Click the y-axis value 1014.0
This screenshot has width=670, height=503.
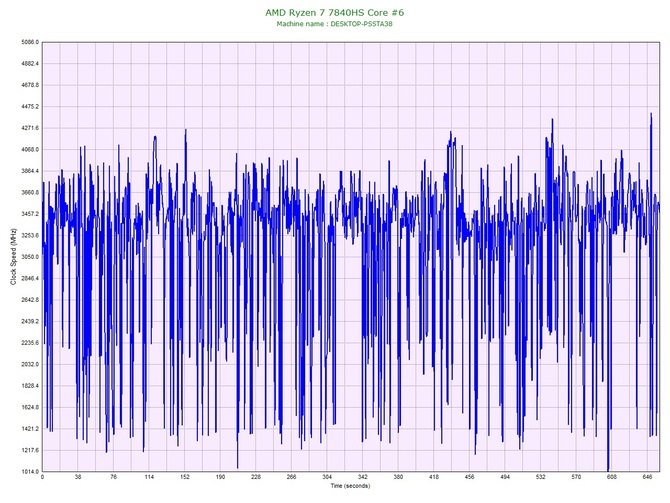pyautogui.click(x=30, y=472)
